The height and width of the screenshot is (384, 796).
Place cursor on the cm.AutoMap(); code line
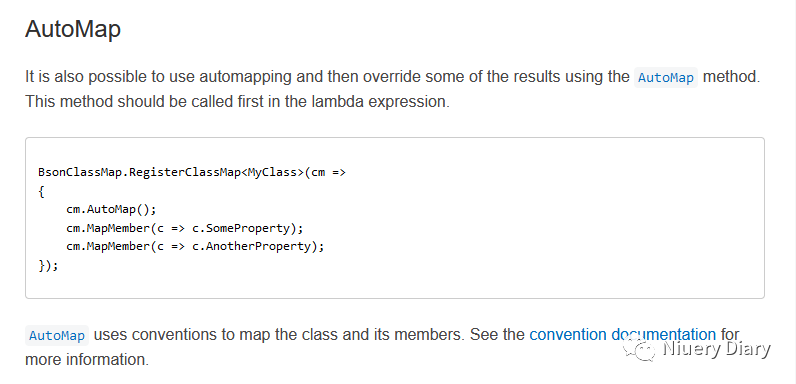pos(111,209)
